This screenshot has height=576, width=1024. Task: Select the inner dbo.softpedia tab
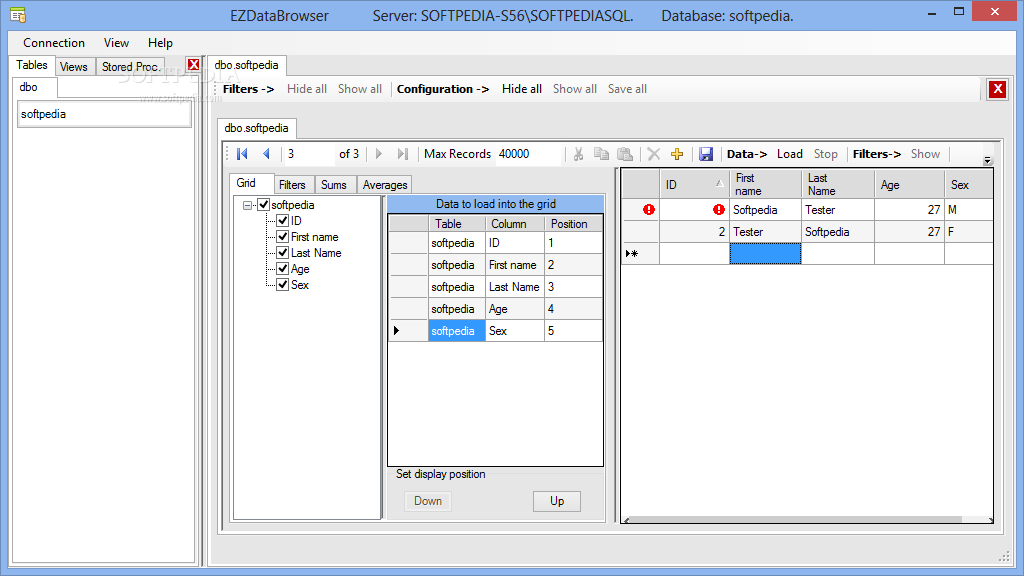pyautogui.click(x=257, y=128)
